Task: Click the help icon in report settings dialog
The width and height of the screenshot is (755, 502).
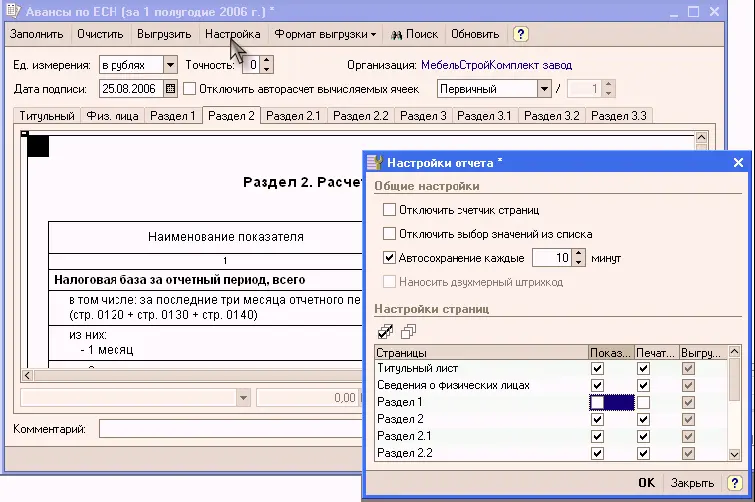Action: coord(734,483)
